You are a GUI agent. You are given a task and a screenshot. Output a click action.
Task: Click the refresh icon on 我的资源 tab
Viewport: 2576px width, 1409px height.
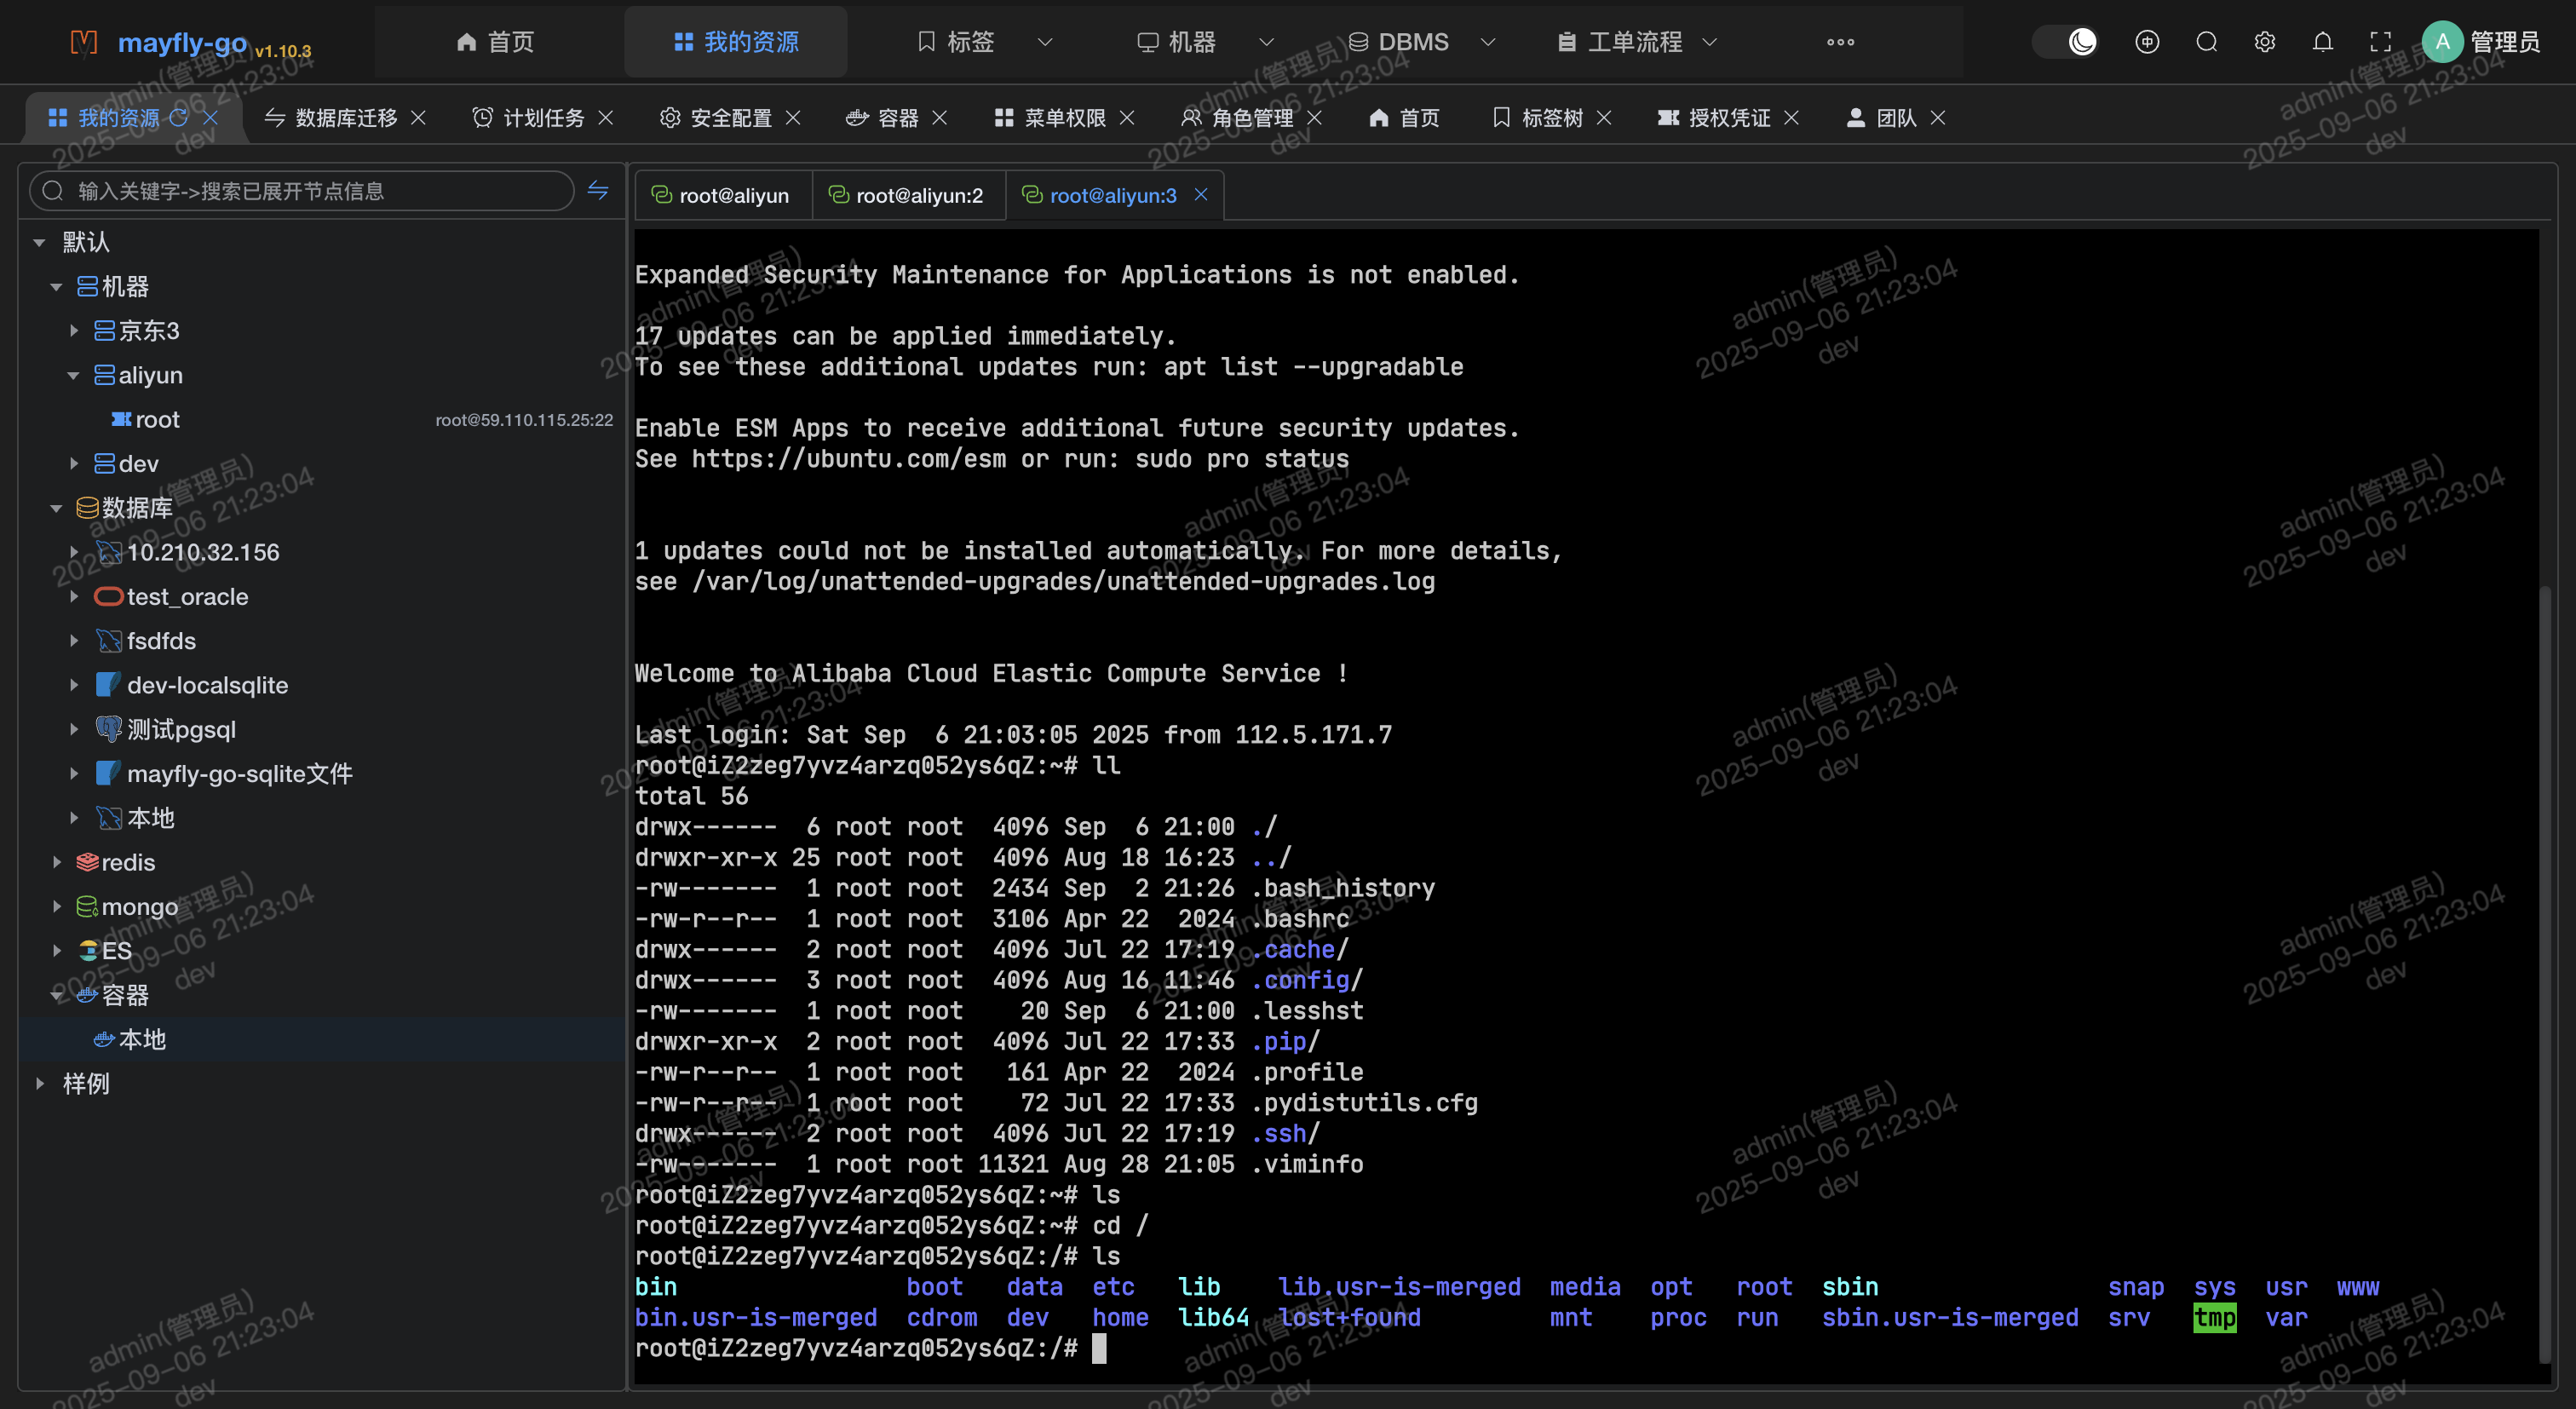(x=178, y=117)
